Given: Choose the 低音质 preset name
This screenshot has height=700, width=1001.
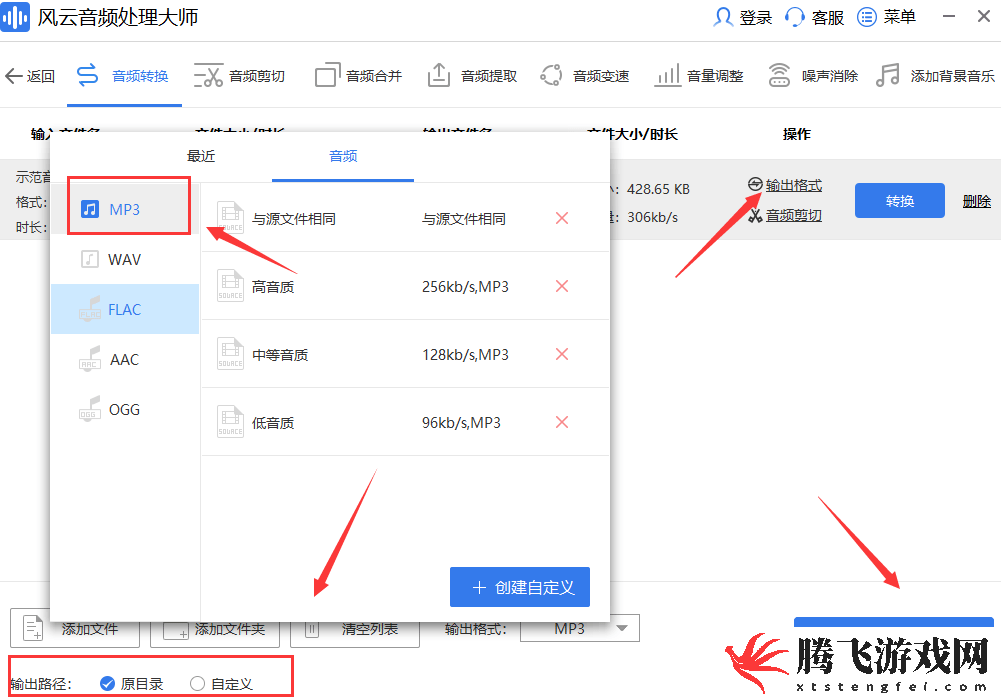Looking at the screenshot, I should pyautogui.click(x=273, y=423).
